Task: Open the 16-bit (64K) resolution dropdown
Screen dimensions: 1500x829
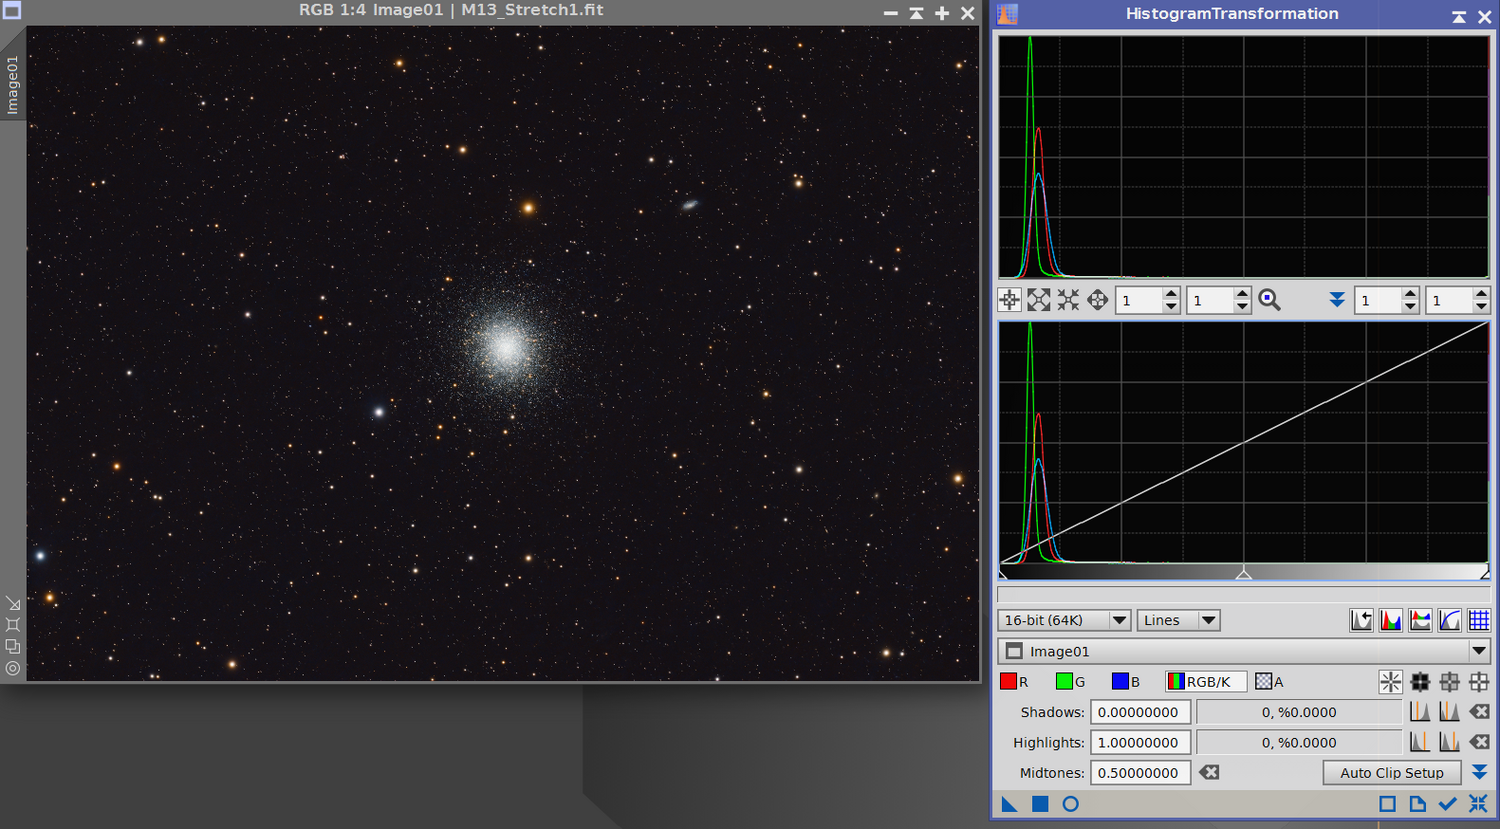Action: (x=1064, y=621)
